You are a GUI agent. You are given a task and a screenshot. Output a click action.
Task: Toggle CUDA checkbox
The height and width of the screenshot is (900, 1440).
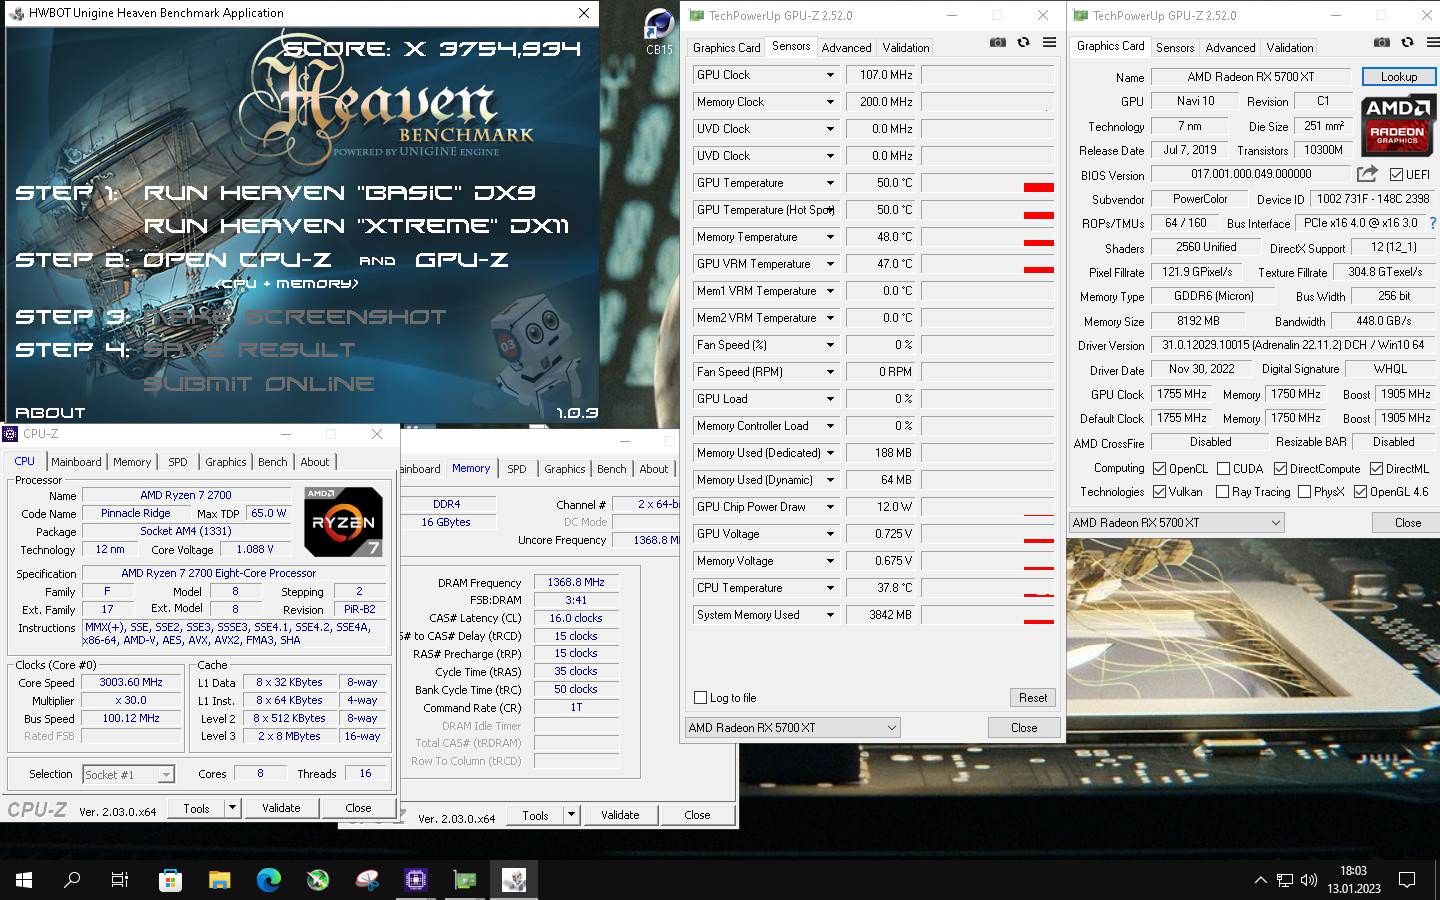tap(1222, 468)
